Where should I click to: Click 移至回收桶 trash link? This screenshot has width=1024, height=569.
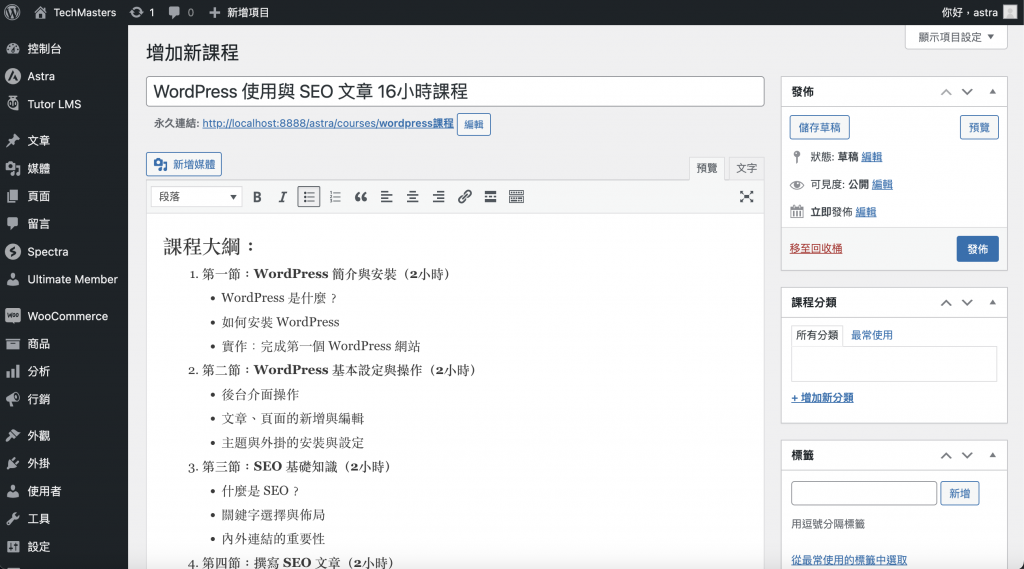click(816, 248)
